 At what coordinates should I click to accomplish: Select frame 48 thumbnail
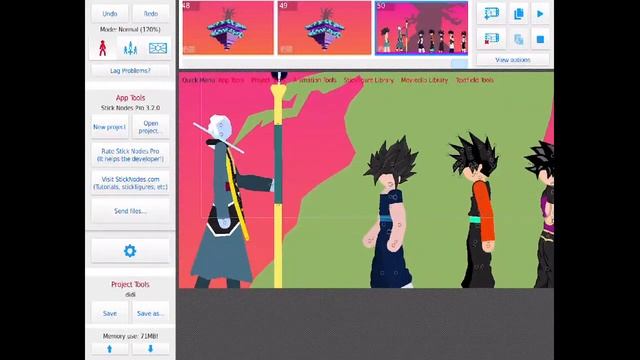[228, 28]
